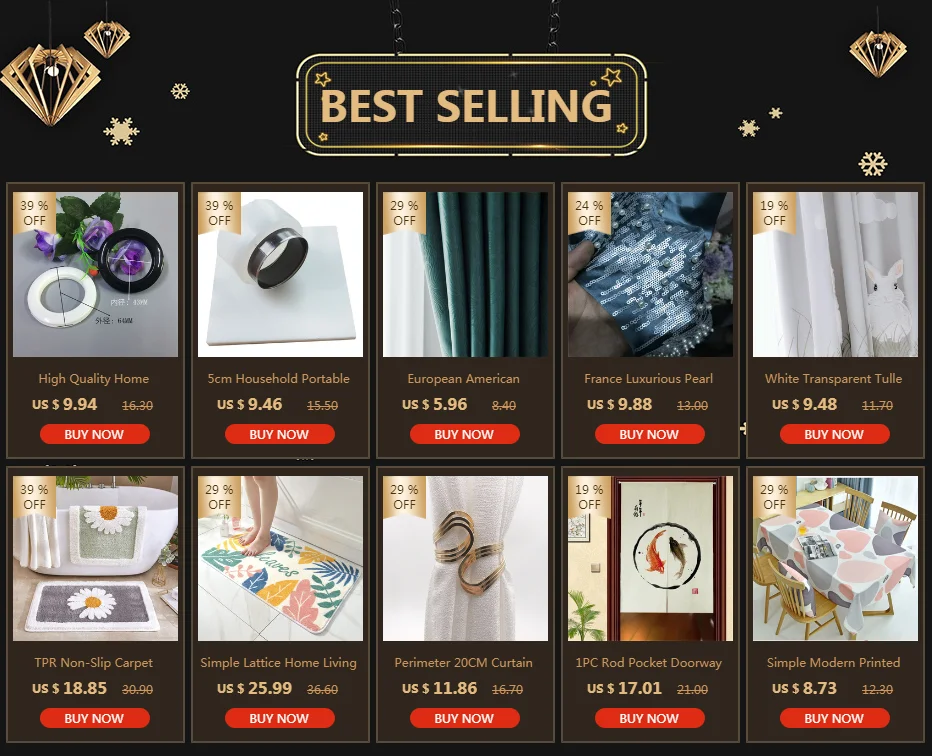932x756 pixels.
Task: Open the gold curtain tieback buckle image
Action: tap(465, 558)
